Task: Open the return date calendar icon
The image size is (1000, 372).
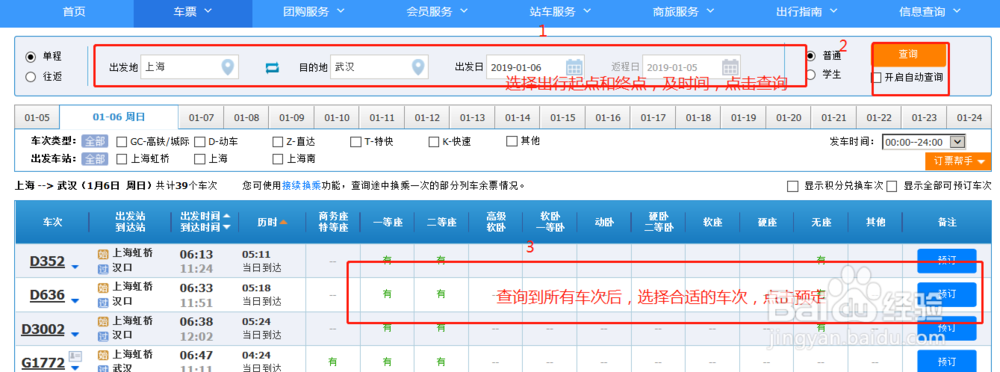Action: click(x=730, y=67)
